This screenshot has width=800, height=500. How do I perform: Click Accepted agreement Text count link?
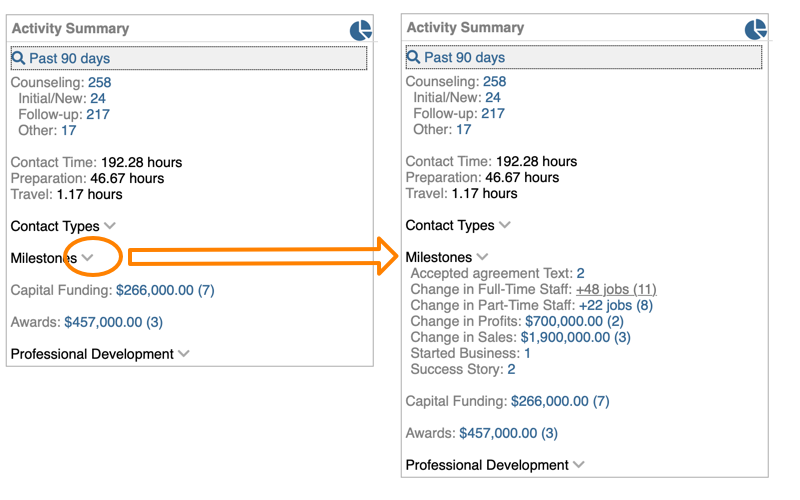(x=580, y=273)
